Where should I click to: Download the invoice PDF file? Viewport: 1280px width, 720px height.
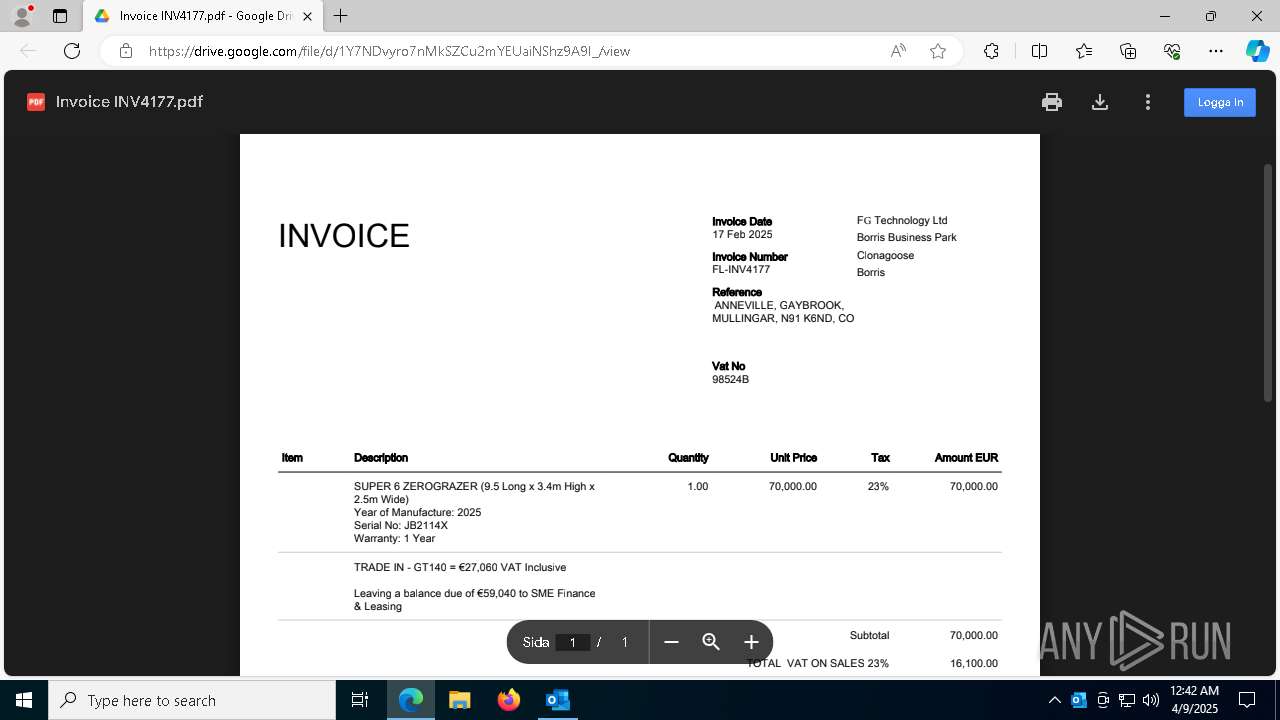pyautogui.click(x=1100, y=102)
